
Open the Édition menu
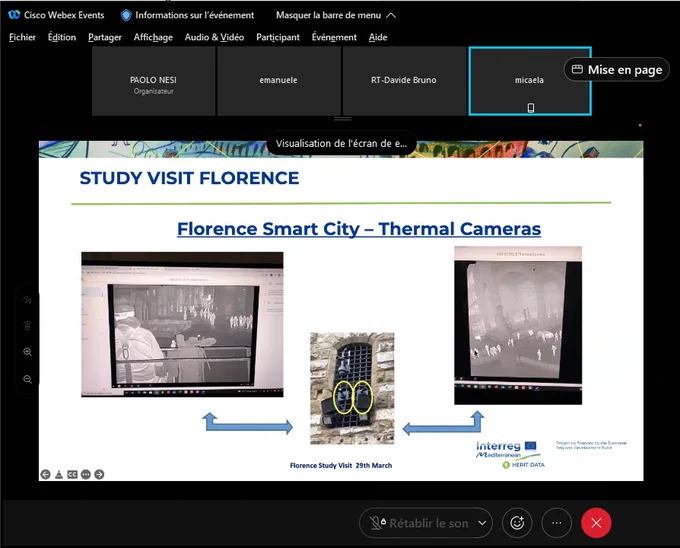point(62,37)
